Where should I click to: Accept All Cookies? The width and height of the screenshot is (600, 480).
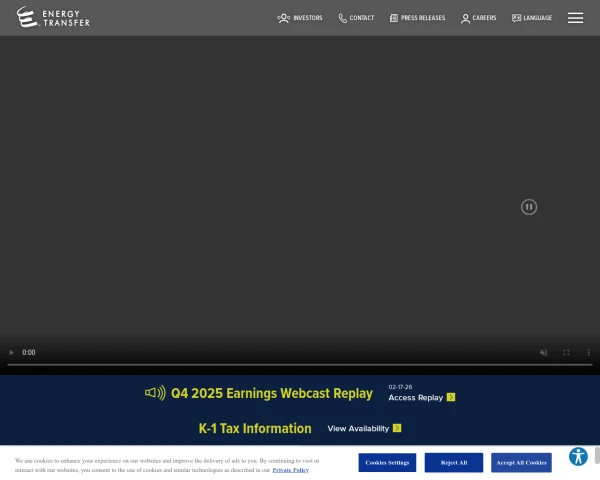point(522,463)
